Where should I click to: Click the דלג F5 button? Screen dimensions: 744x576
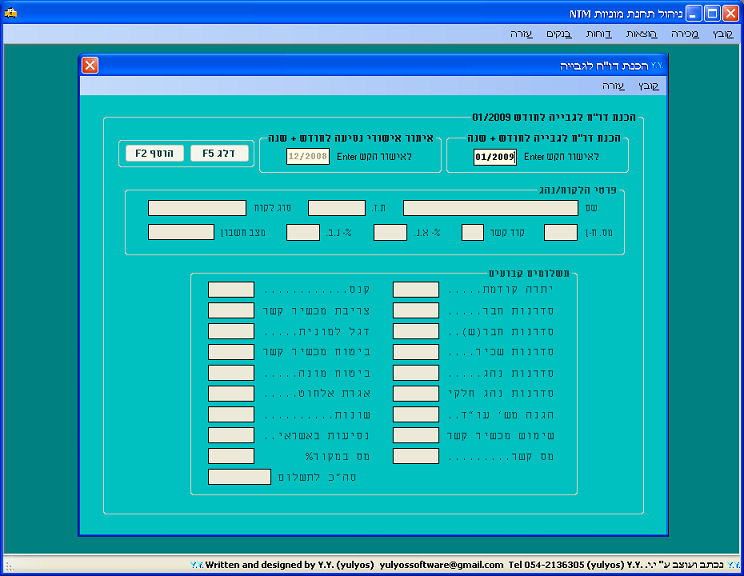click(219, 153)
